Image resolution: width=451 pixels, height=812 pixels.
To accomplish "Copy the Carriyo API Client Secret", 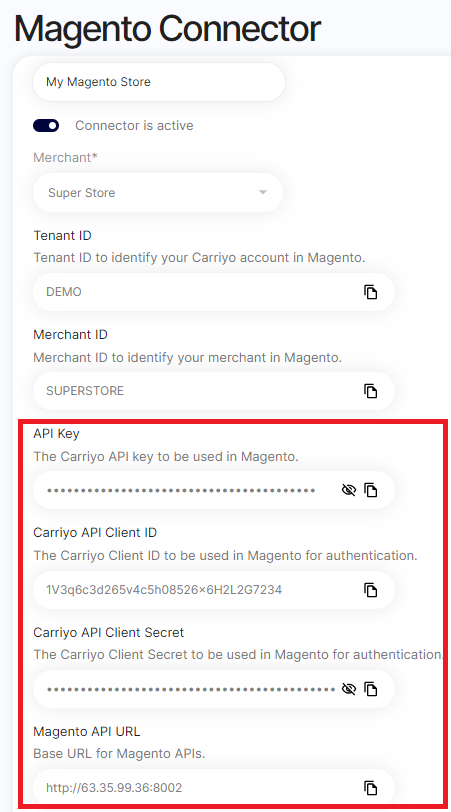I will coord(370,689).
